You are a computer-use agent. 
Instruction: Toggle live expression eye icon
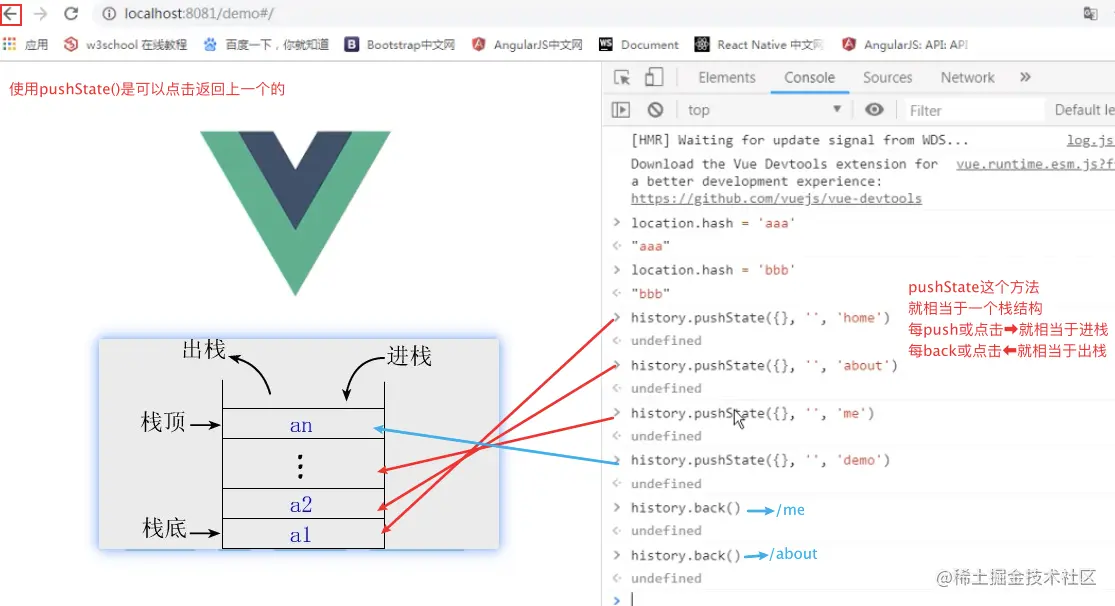(x=874, y=110)
